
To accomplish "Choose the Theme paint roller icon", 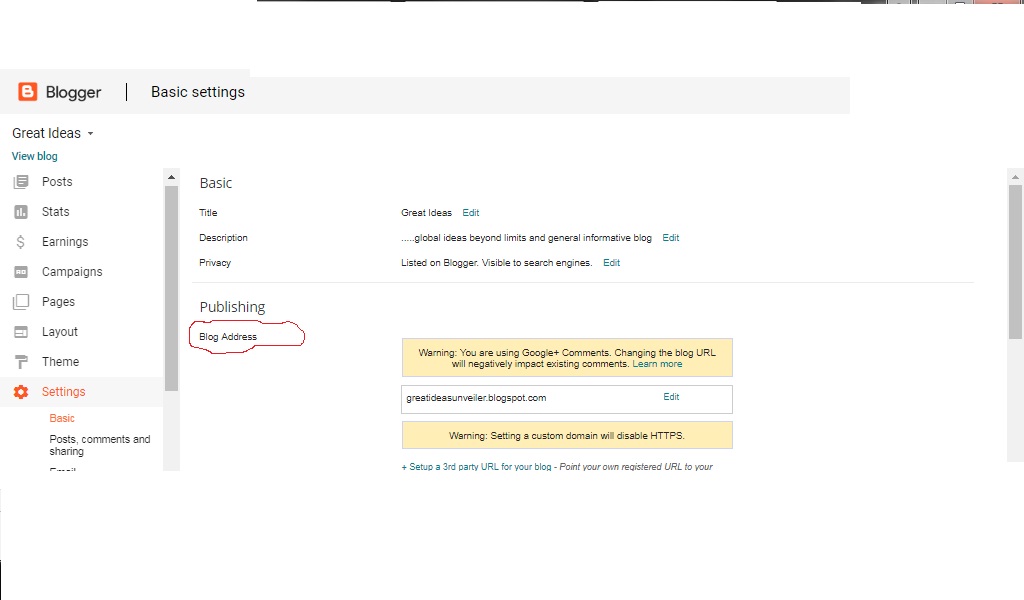I will pos(21,362).
